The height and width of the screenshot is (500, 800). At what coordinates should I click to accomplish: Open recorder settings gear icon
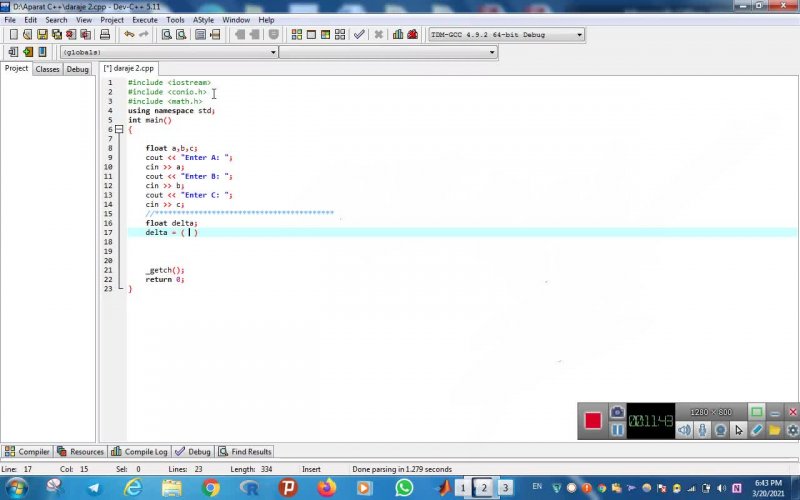[792, 430]
